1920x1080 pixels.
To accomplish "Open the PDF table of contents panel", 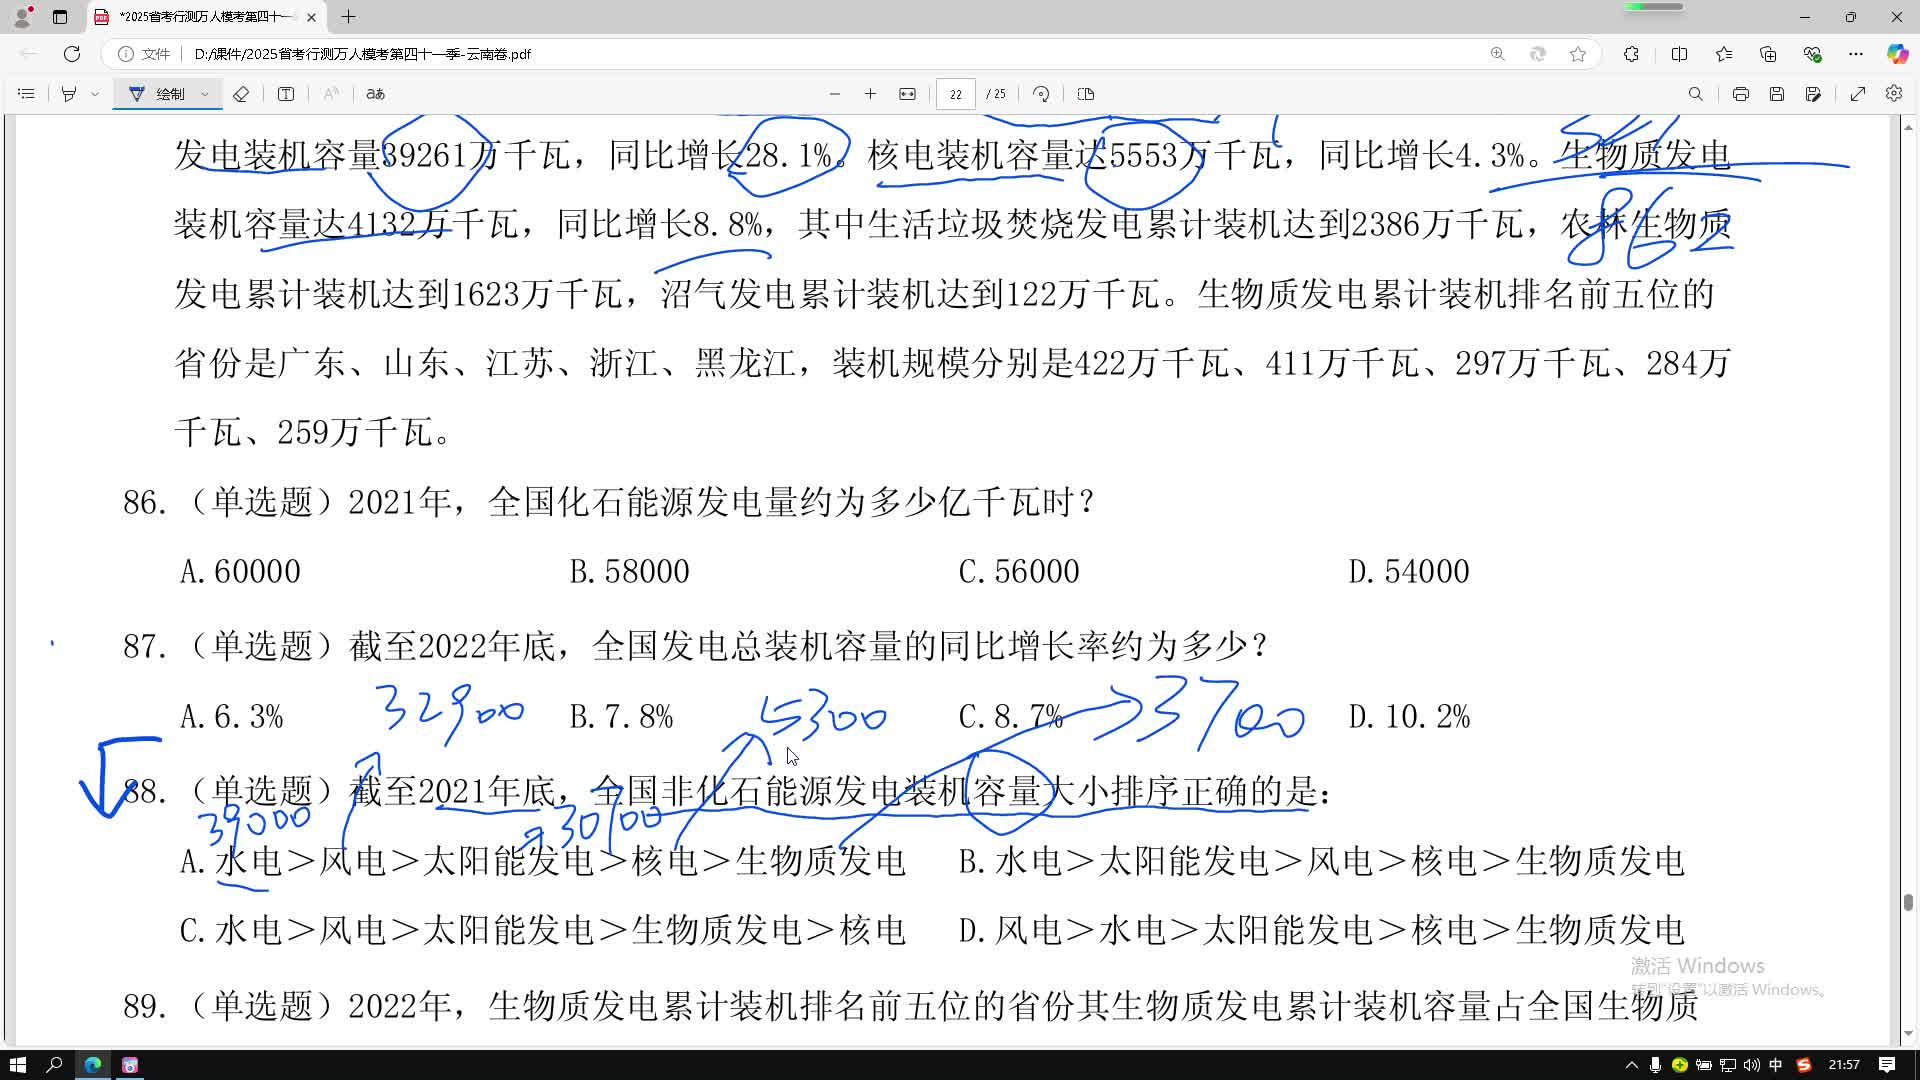I will coord(26,93).
